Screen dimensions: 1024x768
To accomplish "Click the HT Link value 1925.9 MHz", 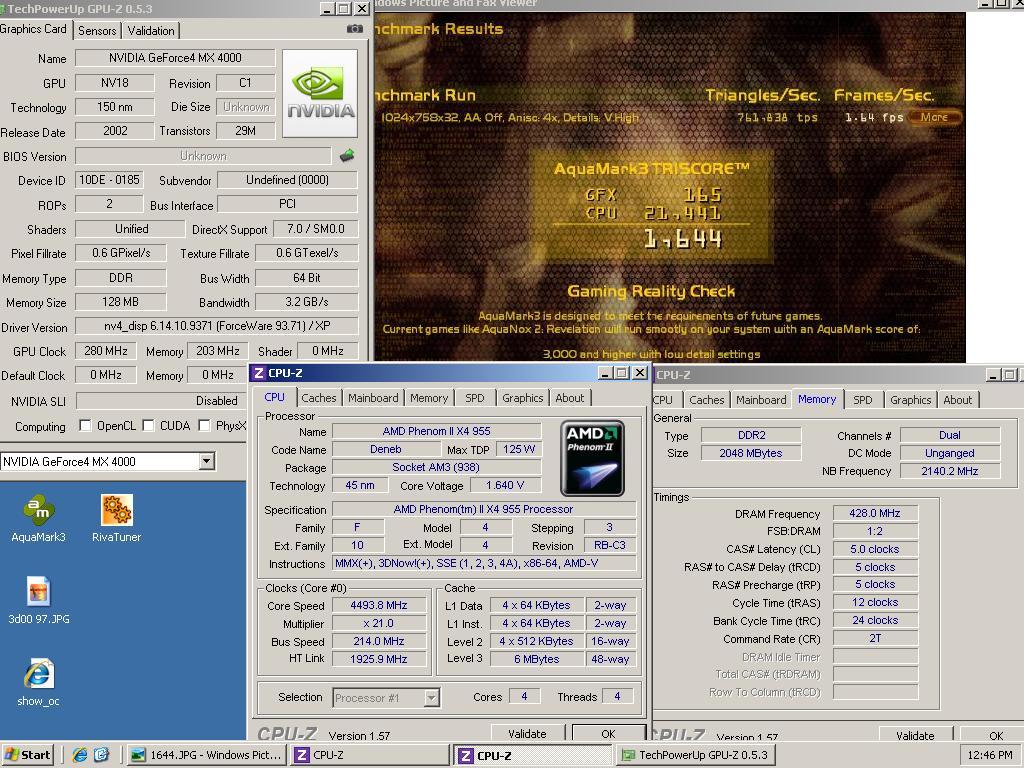I will (379, 659).
